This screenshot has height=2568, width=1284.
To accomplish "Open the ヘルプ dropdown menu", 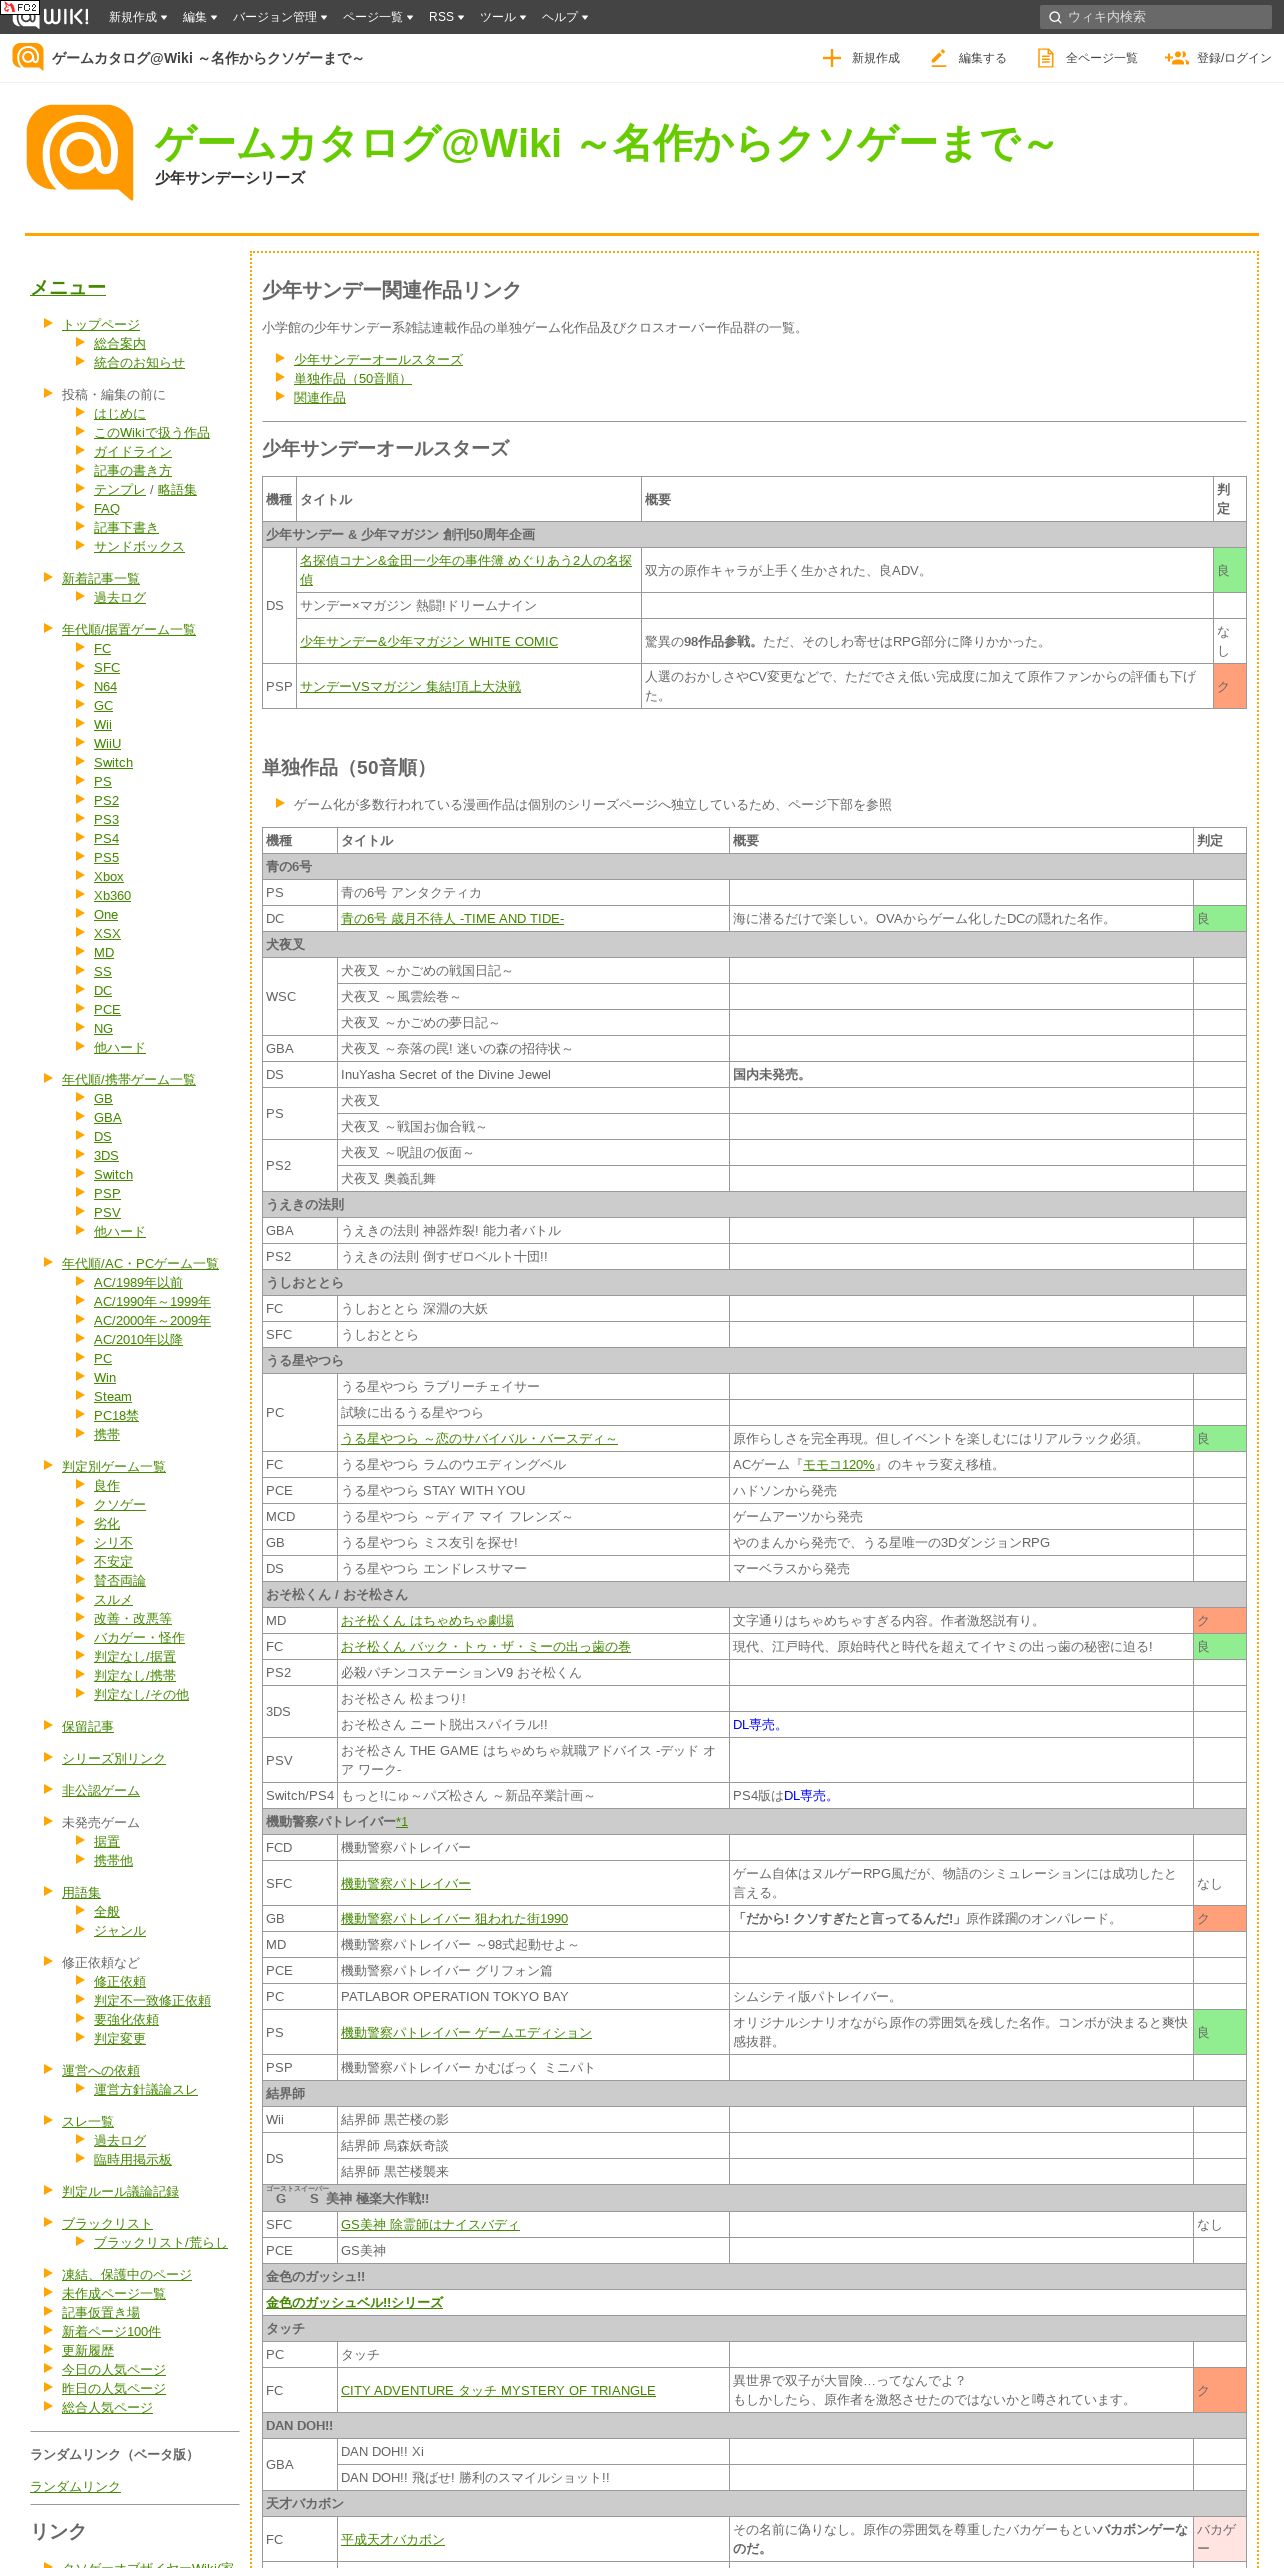I will (x=565, y=17).
